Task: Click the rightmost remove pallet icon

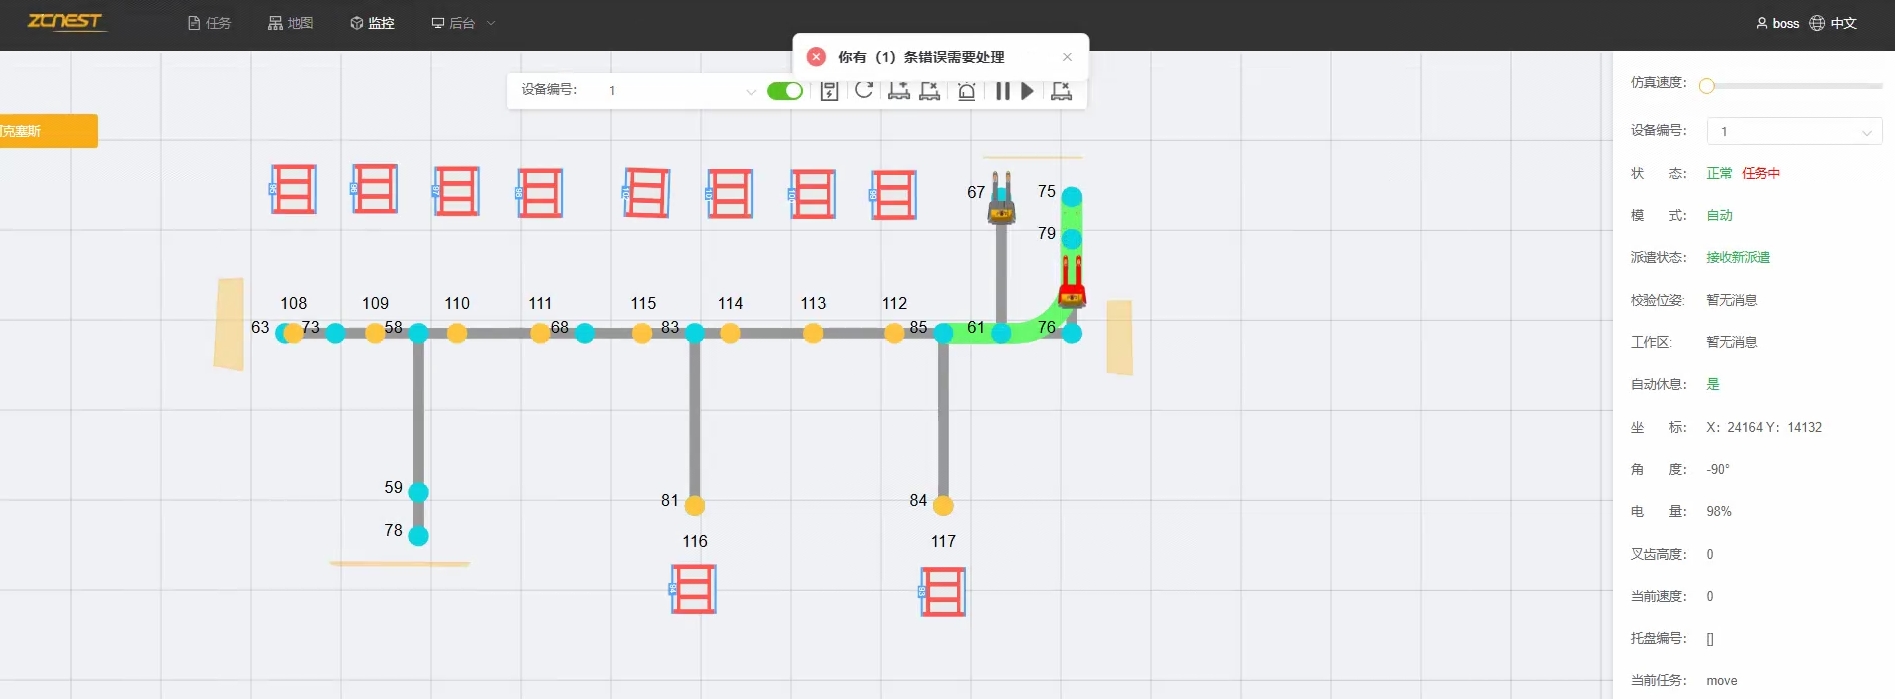Action: tap(1061, 91)
